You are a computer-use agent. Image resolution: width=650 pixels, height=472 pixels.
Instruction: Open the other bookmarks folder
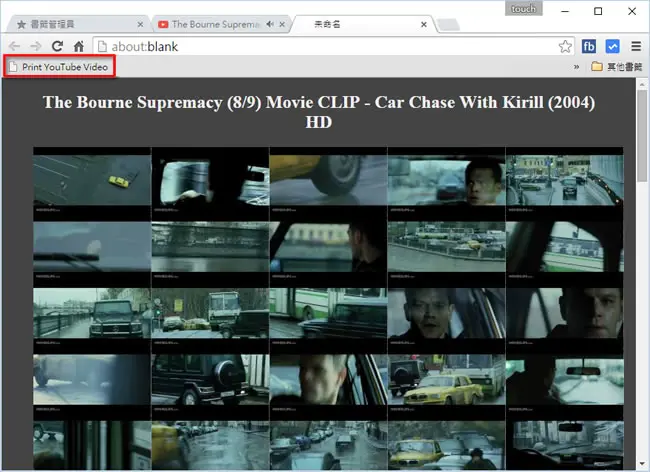point(617,67)
